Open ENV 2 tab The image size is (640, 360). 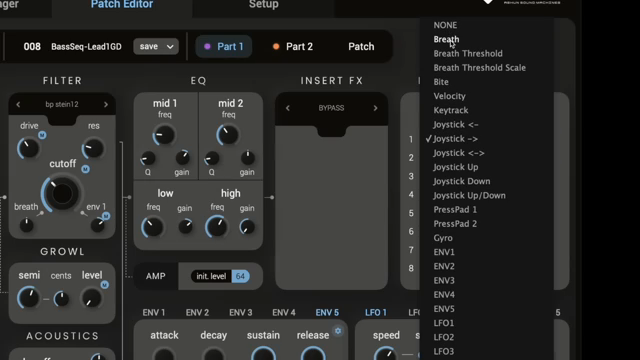(x=197, y=313)
